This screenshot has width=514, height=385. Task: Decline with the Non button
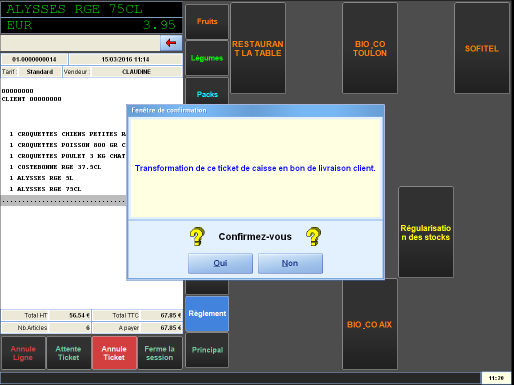[x=290, y=263]
